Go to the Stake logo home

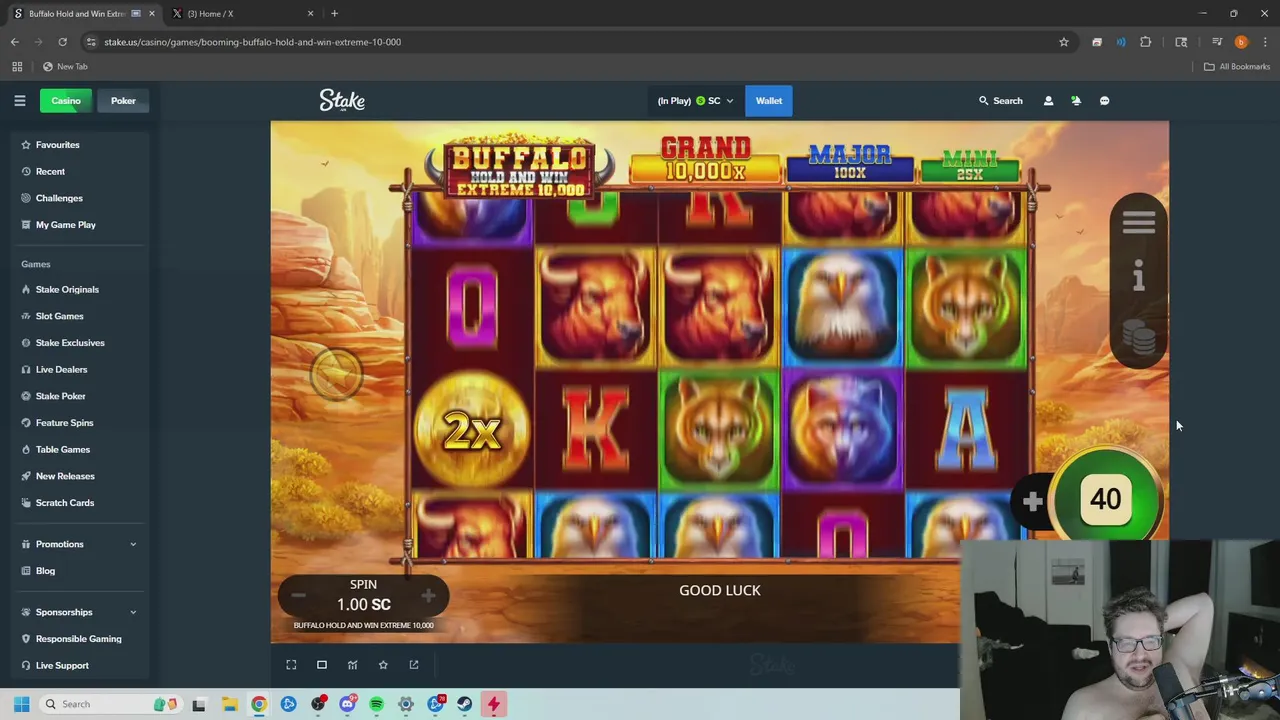click(x=342, y=100)
